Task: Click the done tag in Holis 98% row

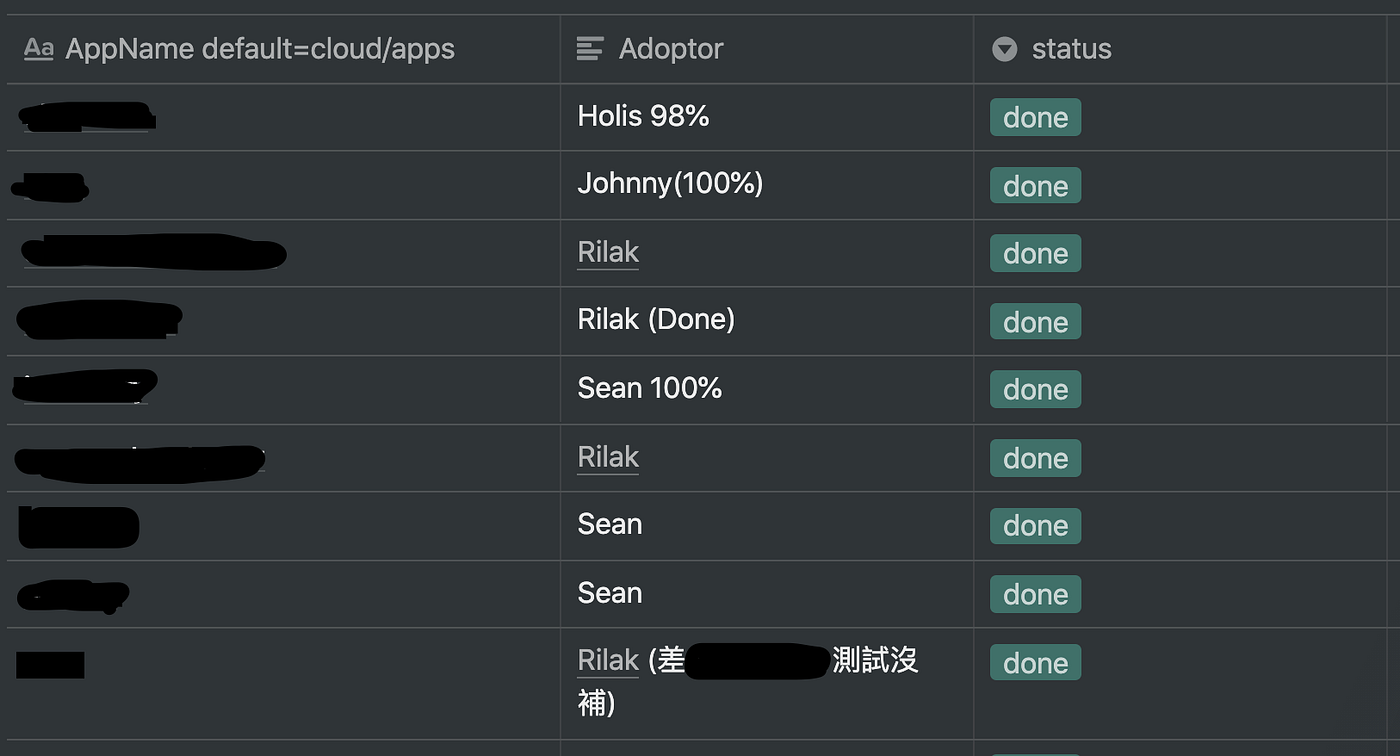Action: click(x=1035, y=118)
